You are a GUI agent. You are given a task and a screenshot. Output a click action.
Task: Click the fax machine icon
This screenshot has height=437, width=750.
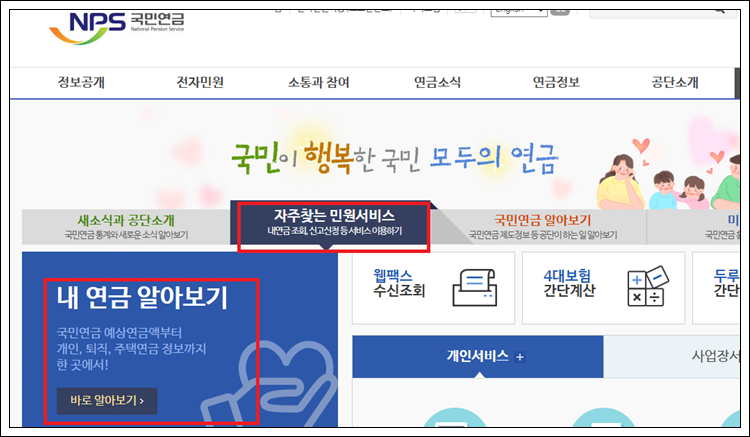pos(474,288)
